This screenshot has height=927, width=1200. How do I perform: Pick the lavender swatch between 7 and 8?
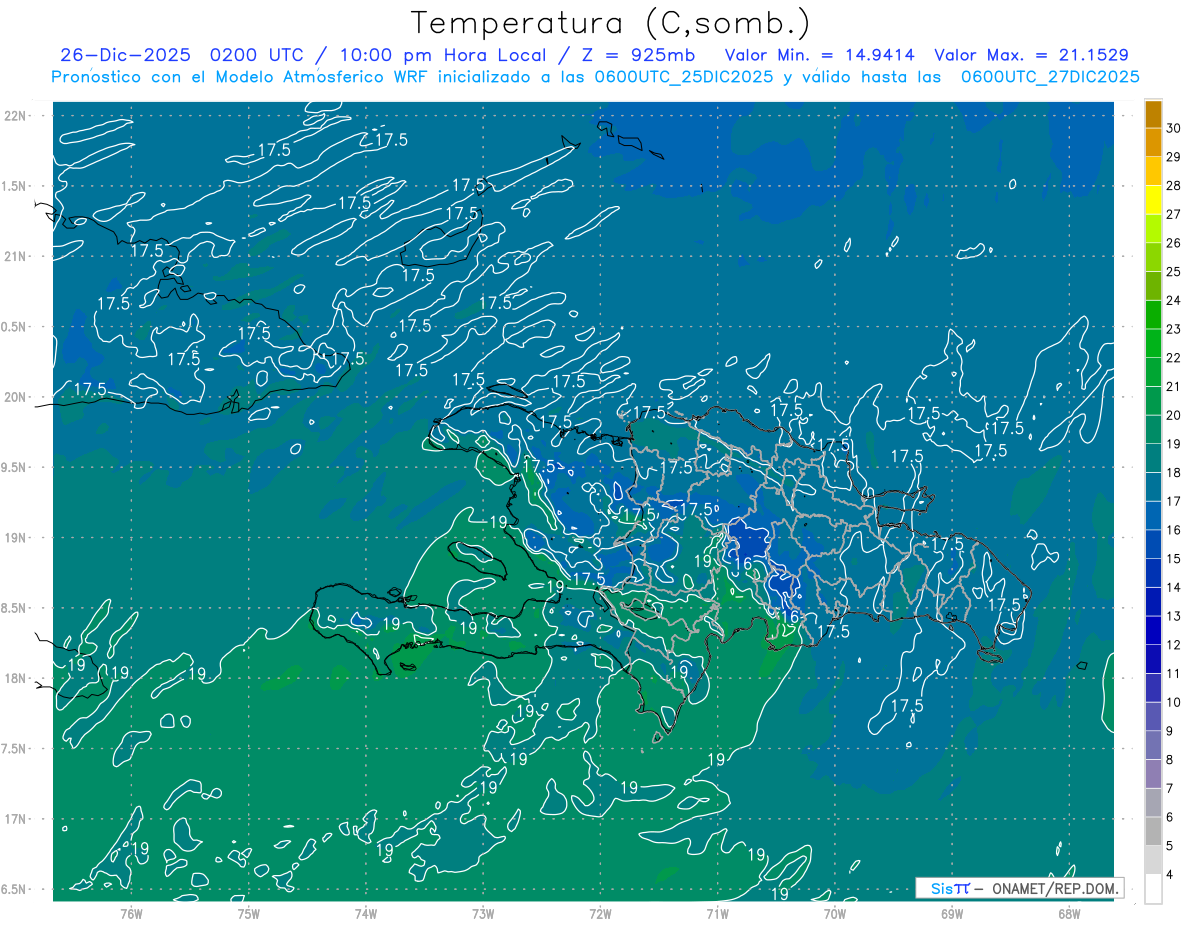(x=1153, y=774)
